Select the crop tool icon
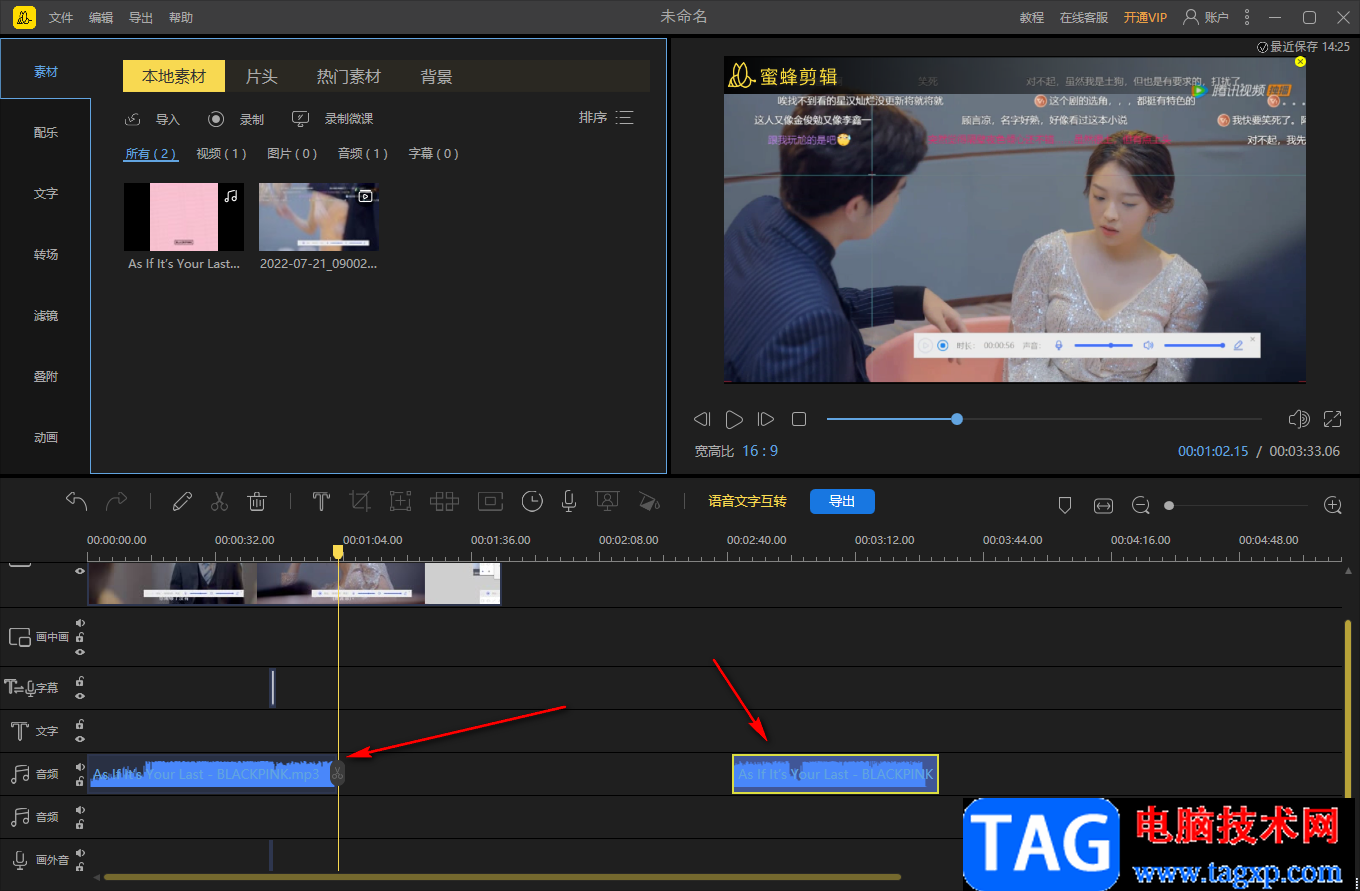 tap(360, 501)
